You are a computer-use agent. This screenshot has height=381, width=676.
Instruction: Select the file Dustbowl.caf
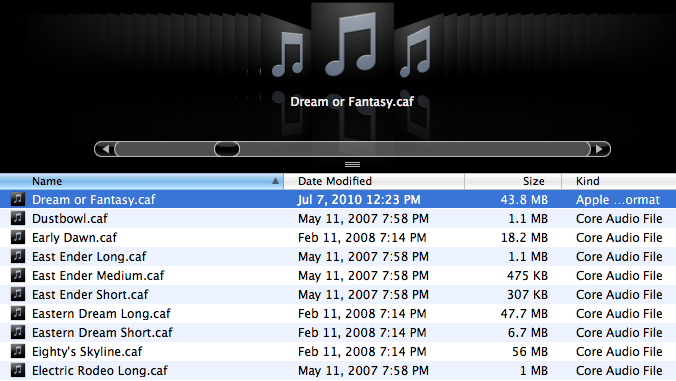(x=70, y=219)
